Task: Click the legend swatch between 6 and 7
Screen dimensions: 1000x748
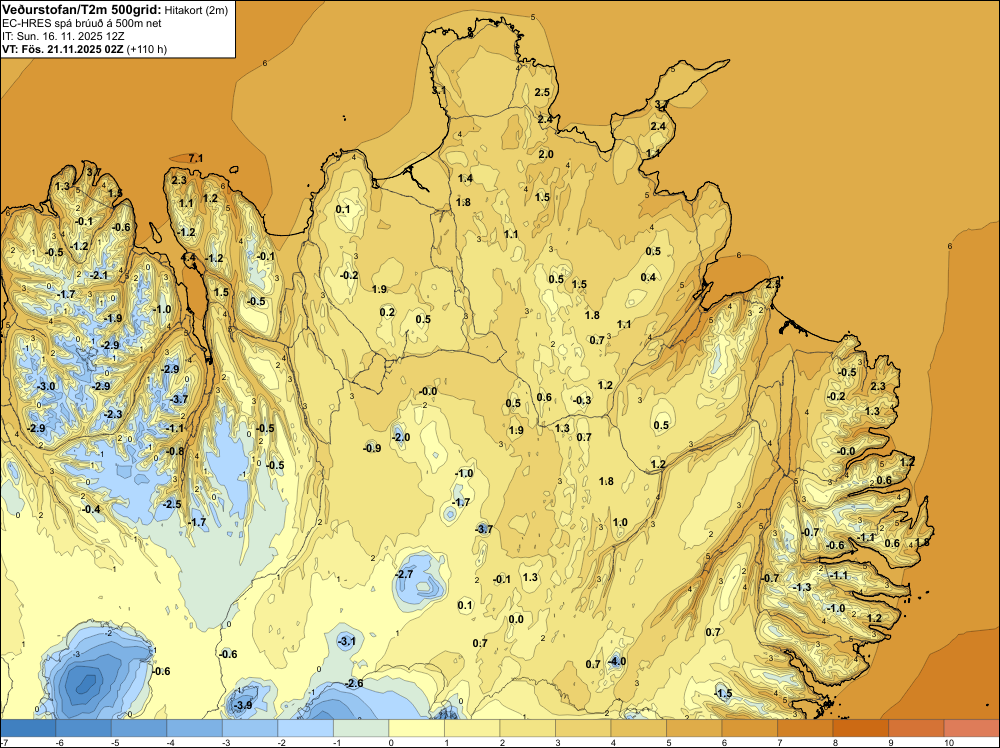Action: (749, 728)
